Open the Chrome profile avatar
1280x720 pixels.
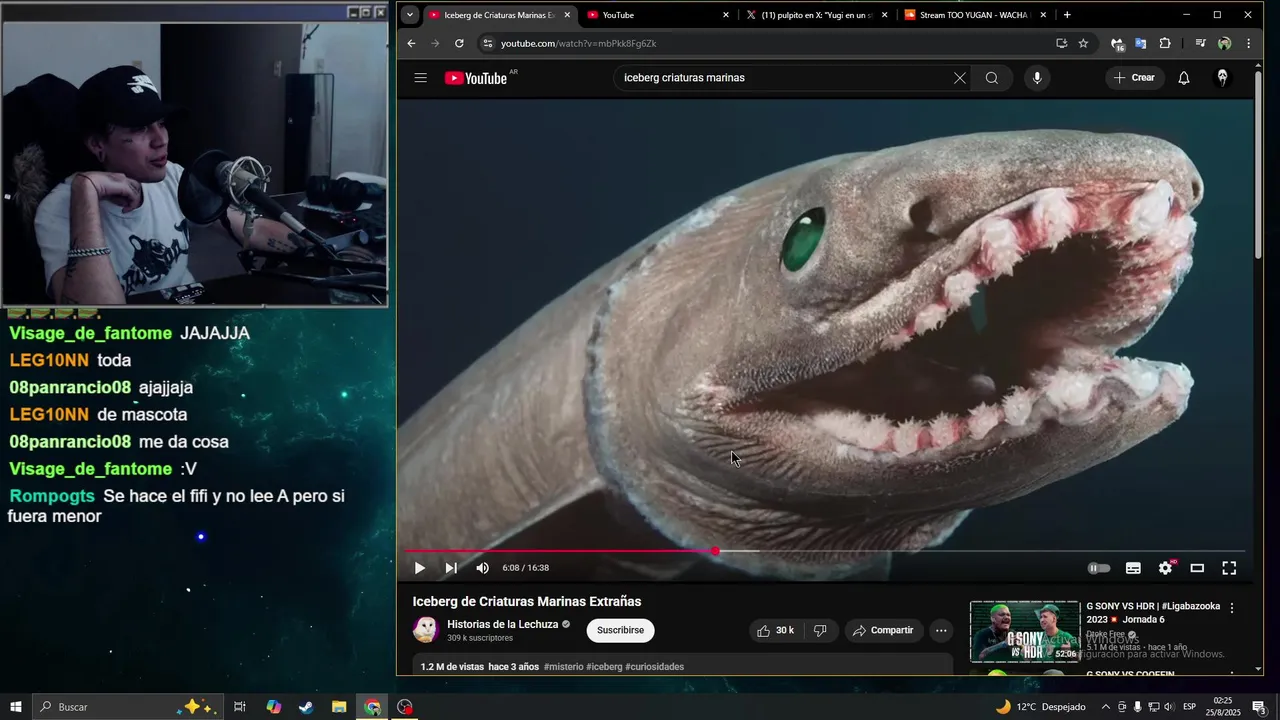(1224, 43)
